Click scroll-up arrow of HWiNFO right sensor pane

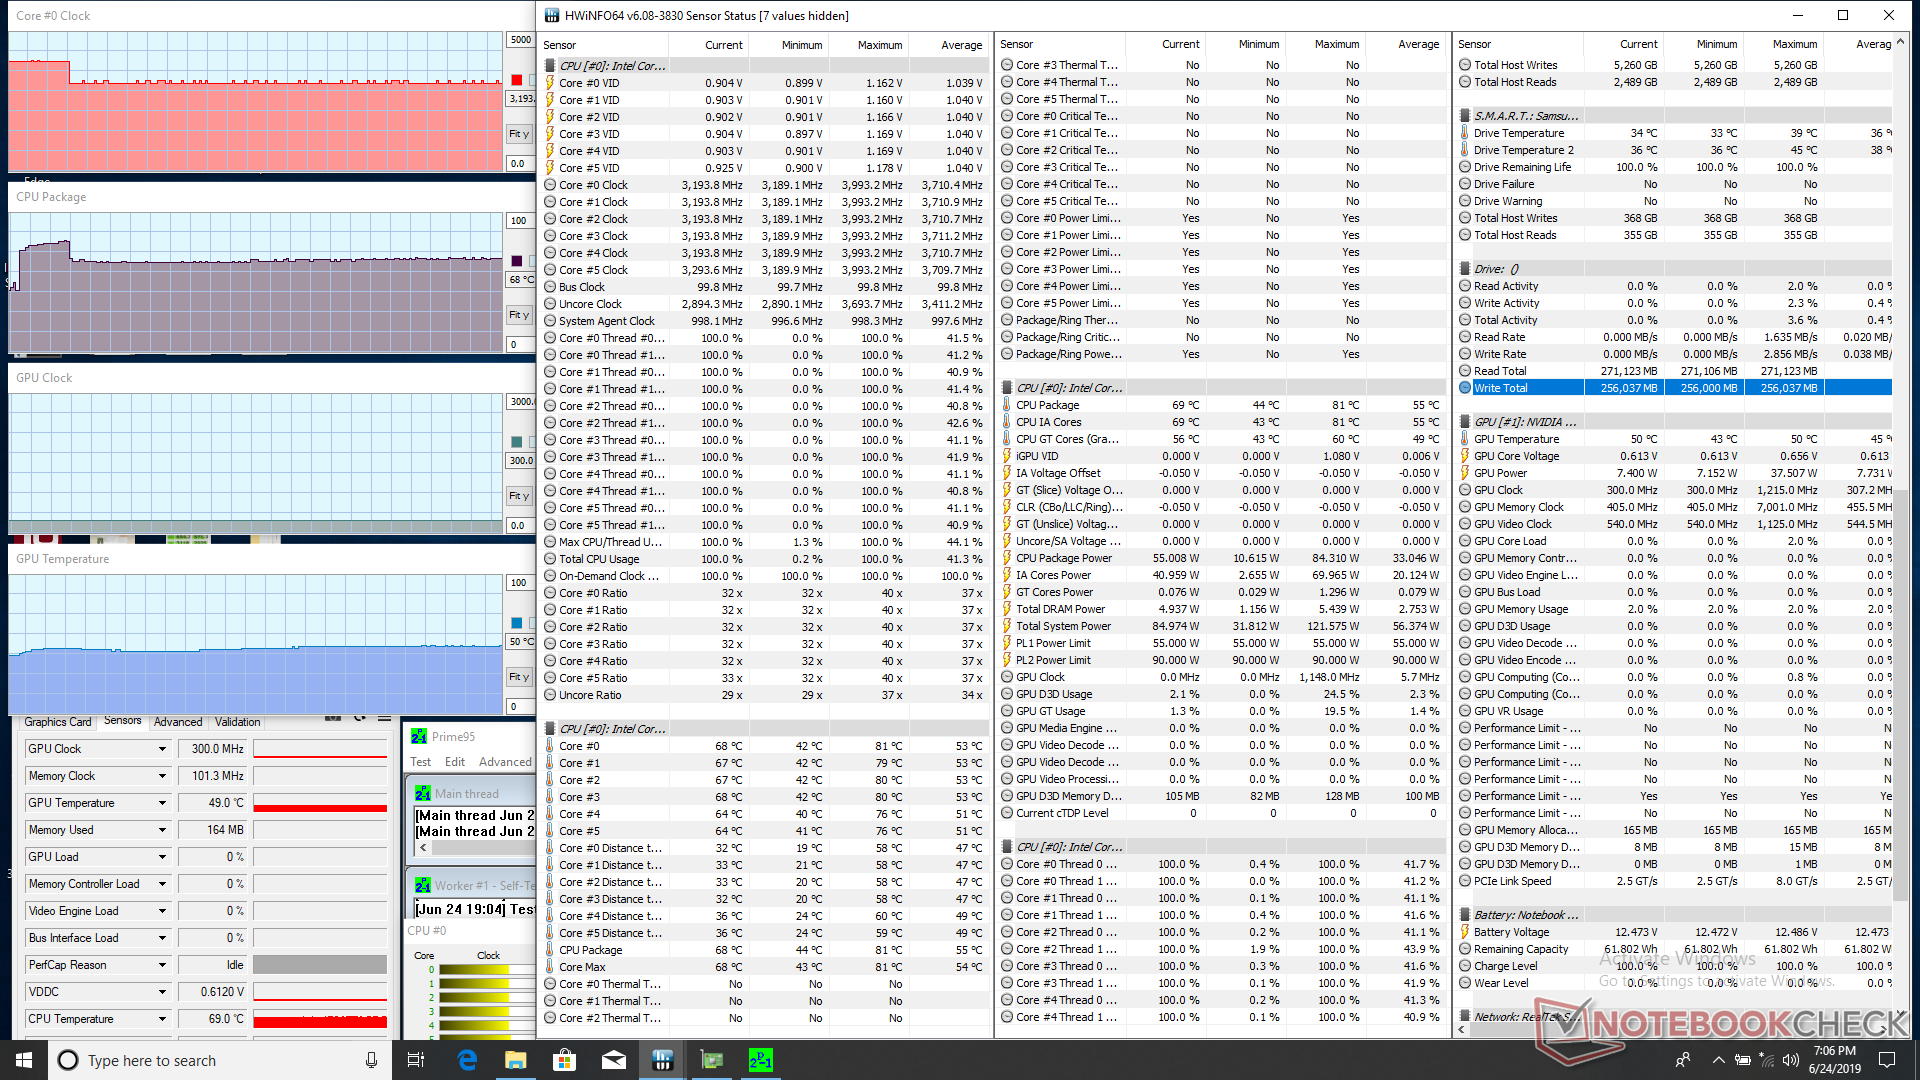coord(1900,43)
